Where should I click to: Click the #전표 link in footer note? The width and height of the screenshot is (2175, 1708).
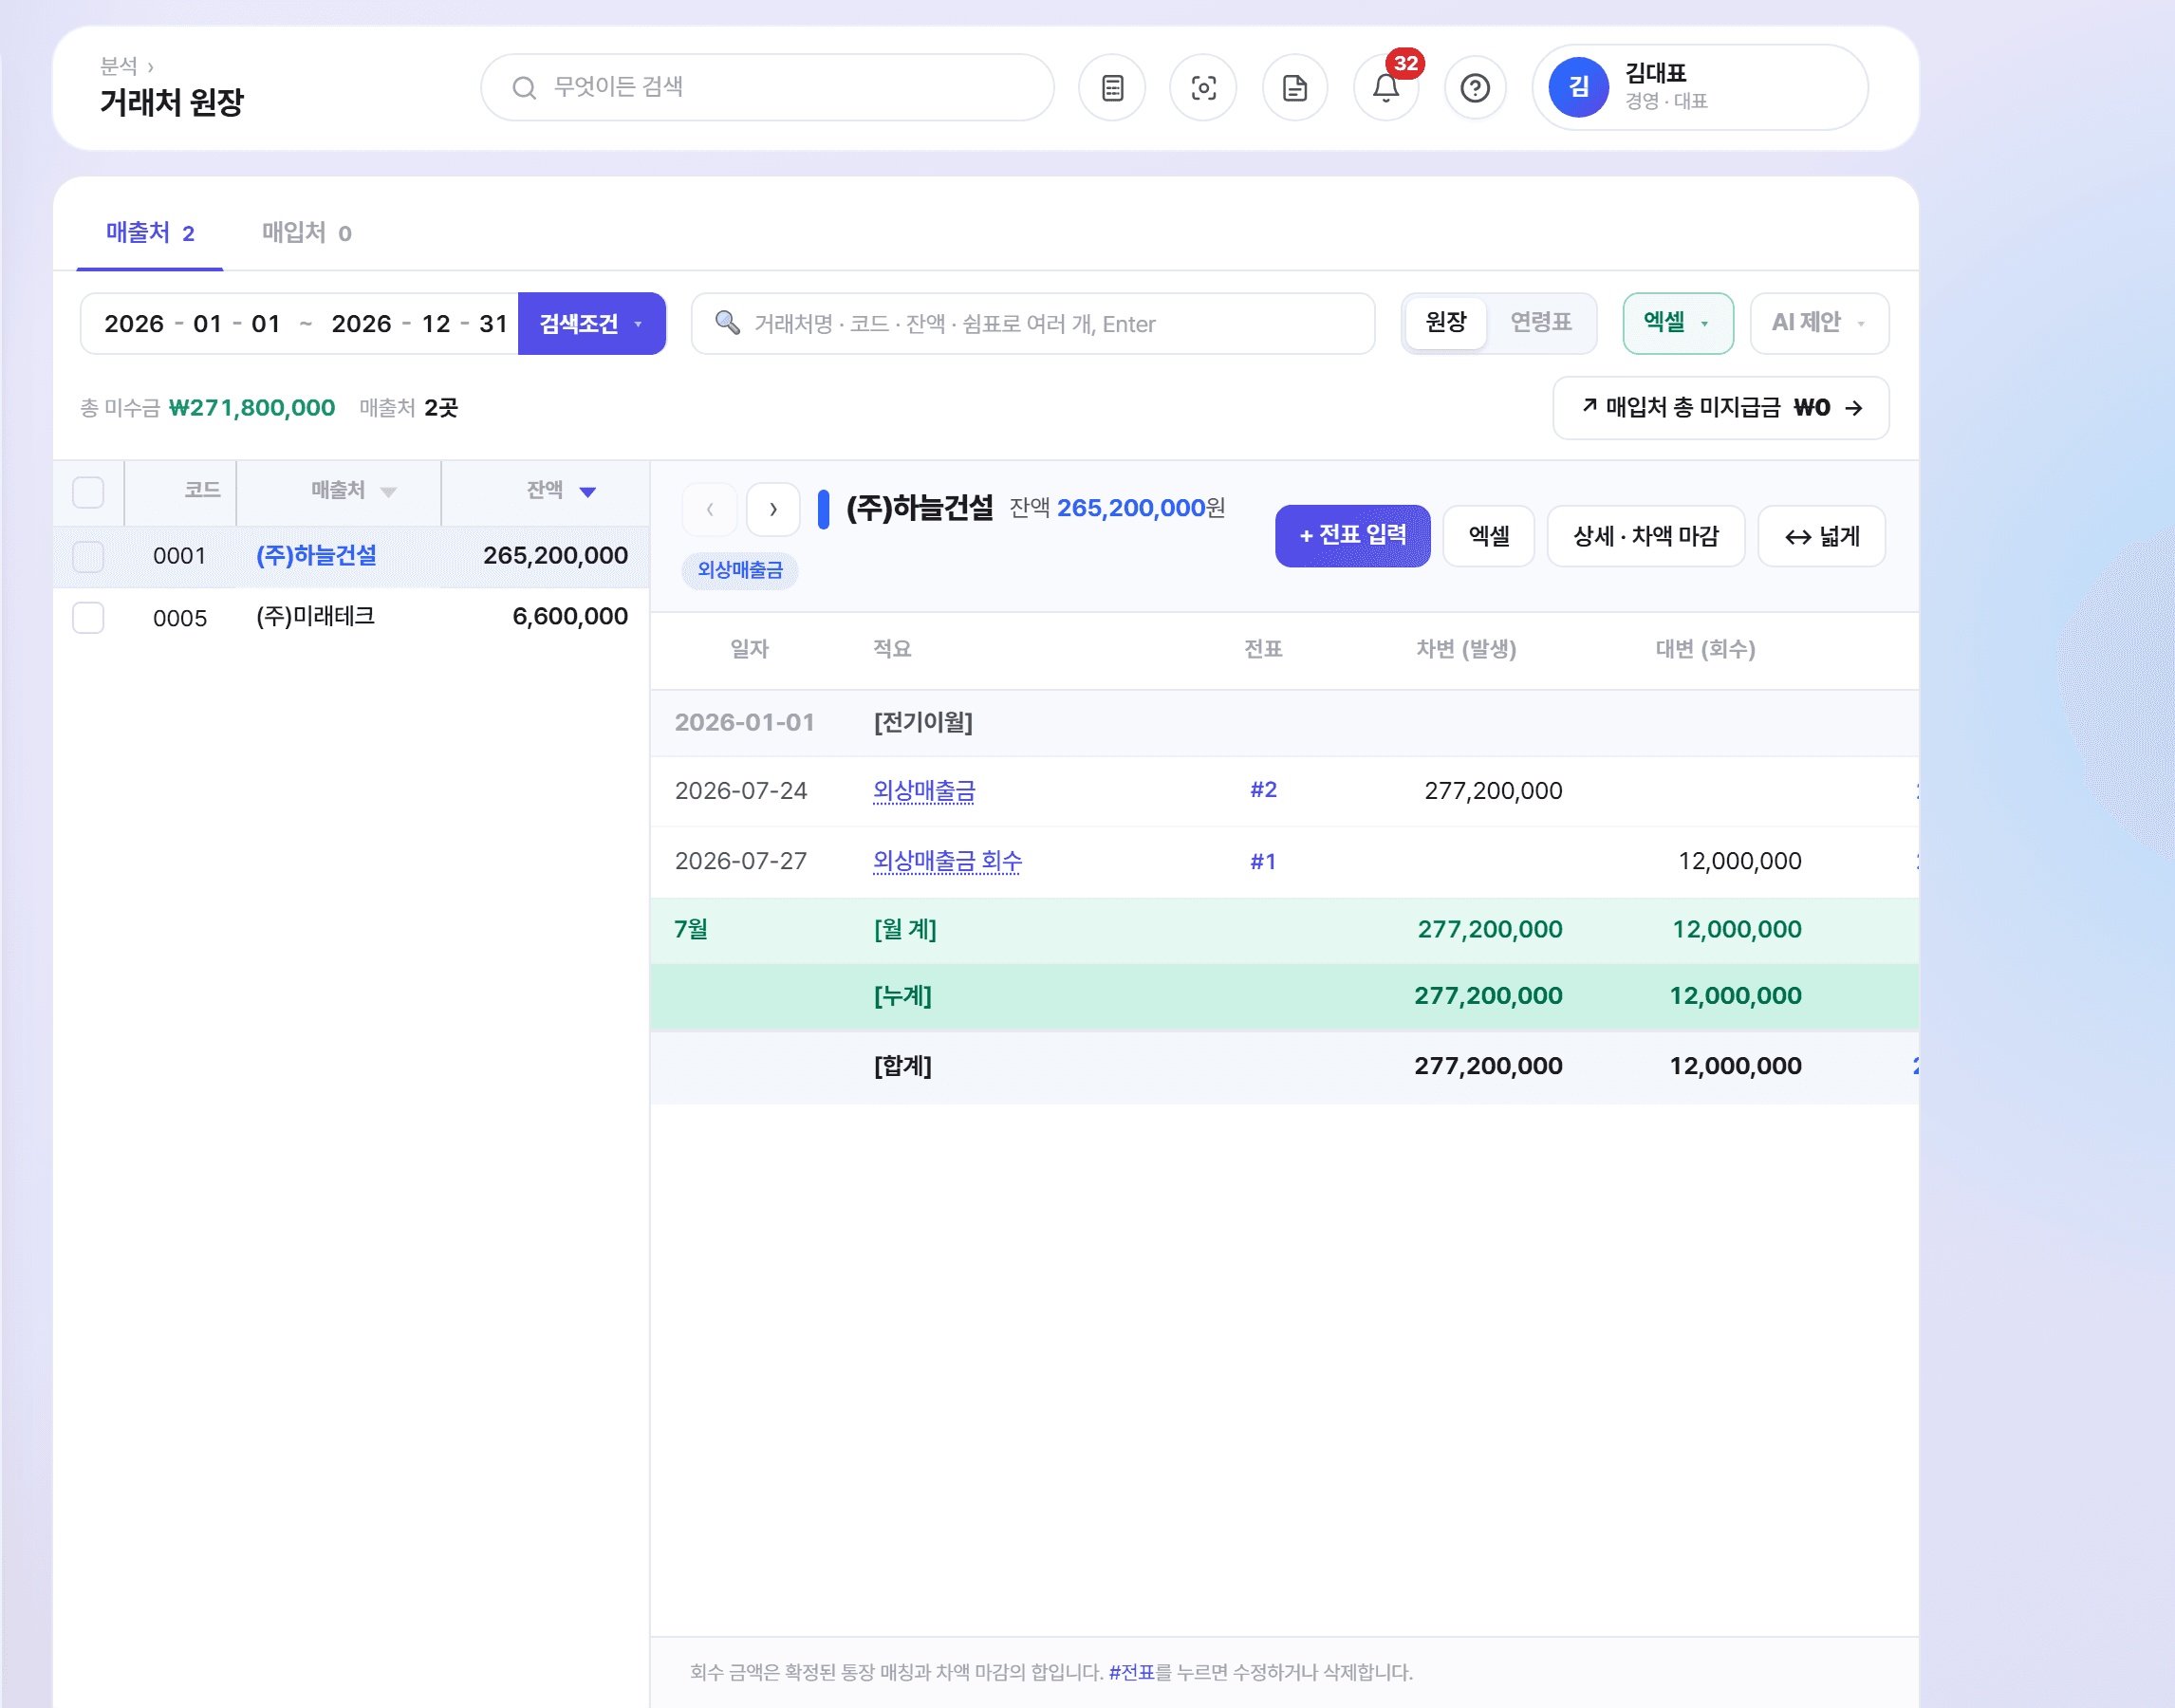point(1131,1672)
